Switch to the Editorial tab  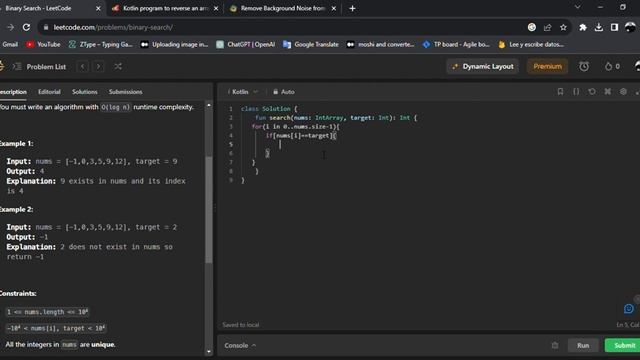pos(49,92)
